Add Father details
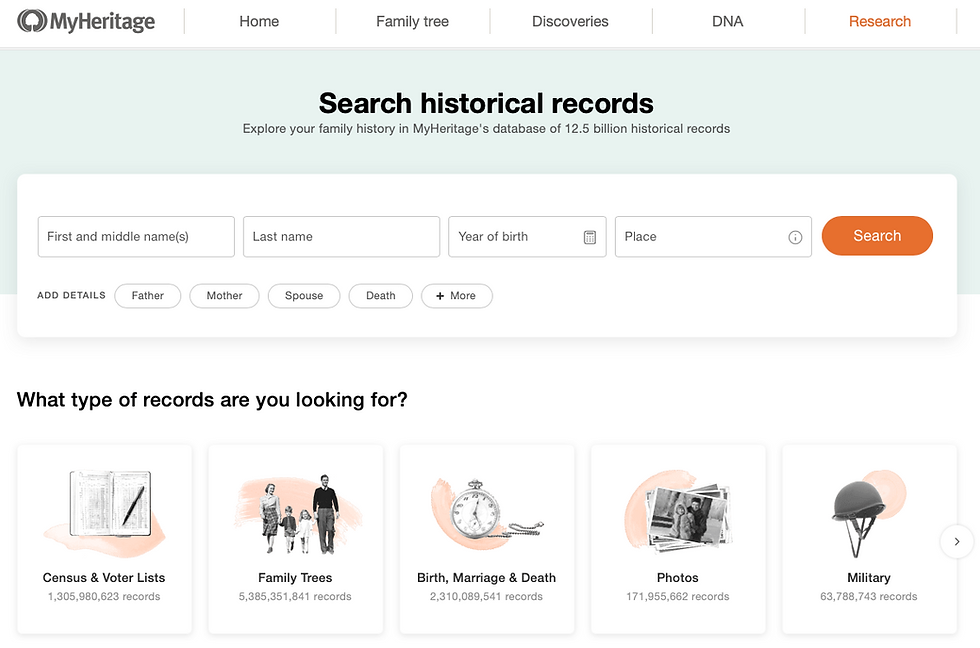 tap(148, 296)
